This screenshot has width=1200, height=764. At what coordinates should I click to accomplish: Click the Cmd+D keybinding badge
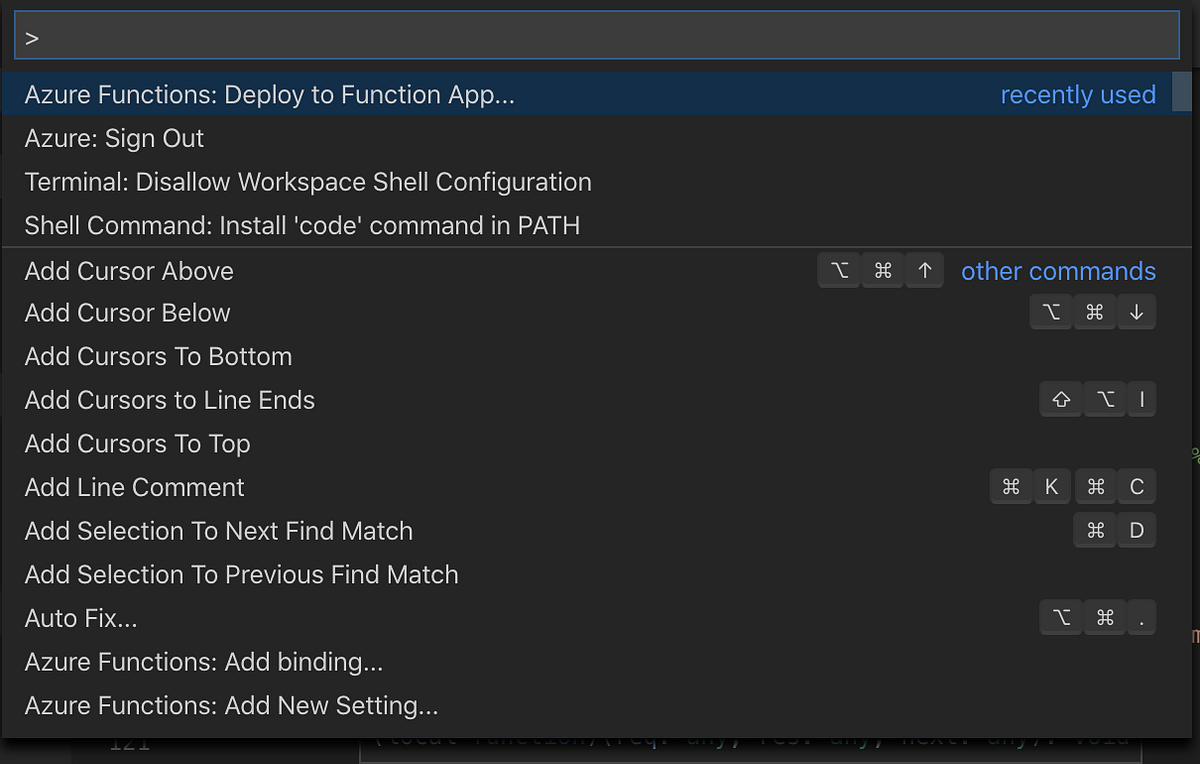[x=1115, y=531]
